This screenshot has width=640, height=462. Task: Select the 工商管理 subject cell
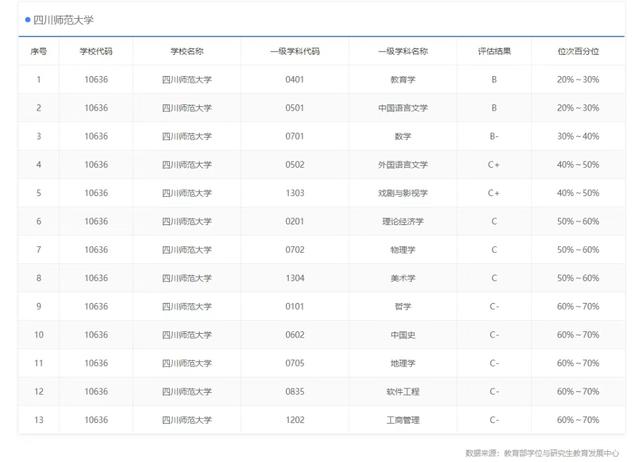(403, 420)
